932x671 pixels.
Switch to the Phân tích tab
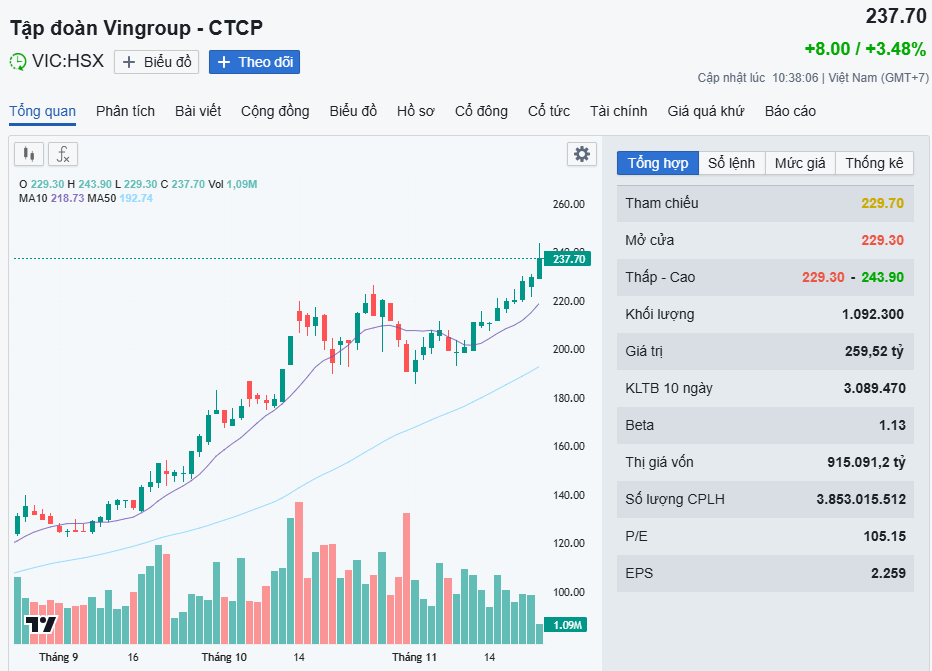click(125, 111)
